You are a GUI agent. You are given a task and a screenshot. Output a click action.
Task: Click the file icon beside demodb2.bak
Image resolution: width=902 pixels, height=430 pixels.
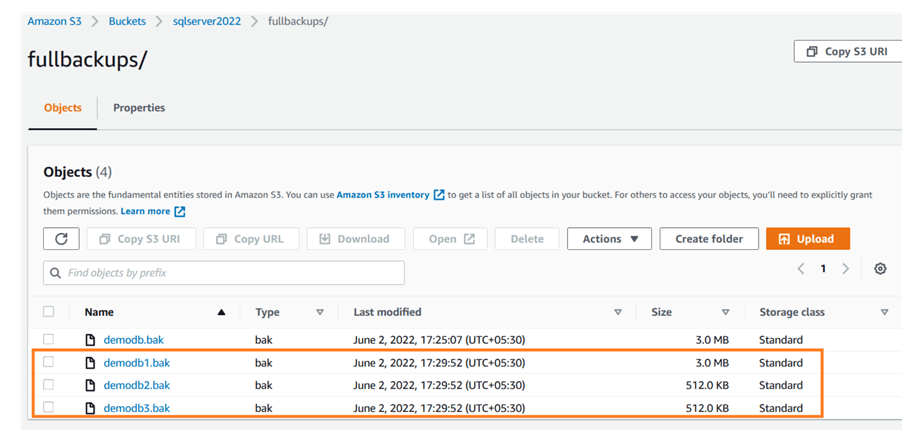pos(90,385)
